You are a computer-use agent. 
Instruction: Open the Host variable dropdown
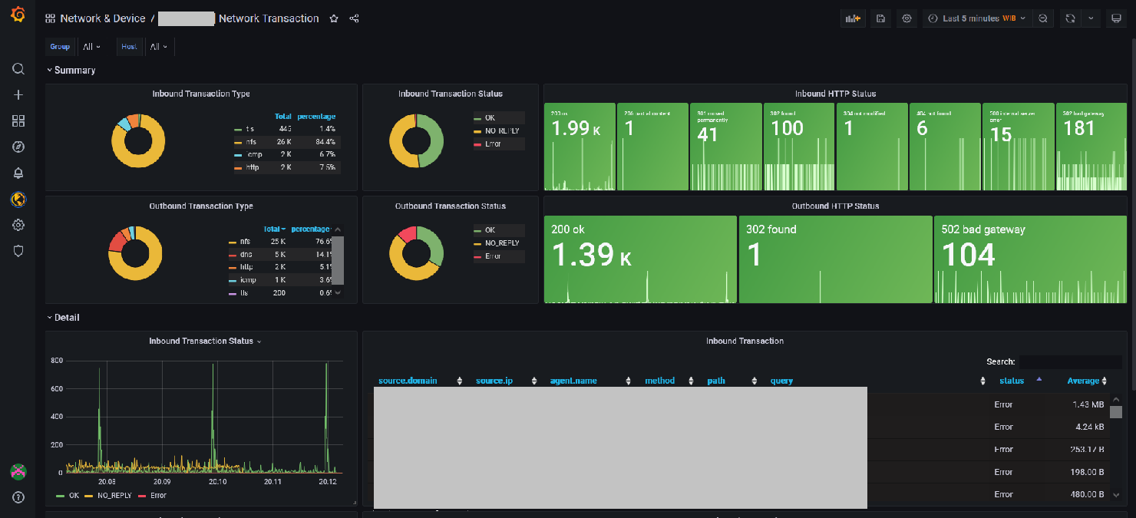click(158, 46)
